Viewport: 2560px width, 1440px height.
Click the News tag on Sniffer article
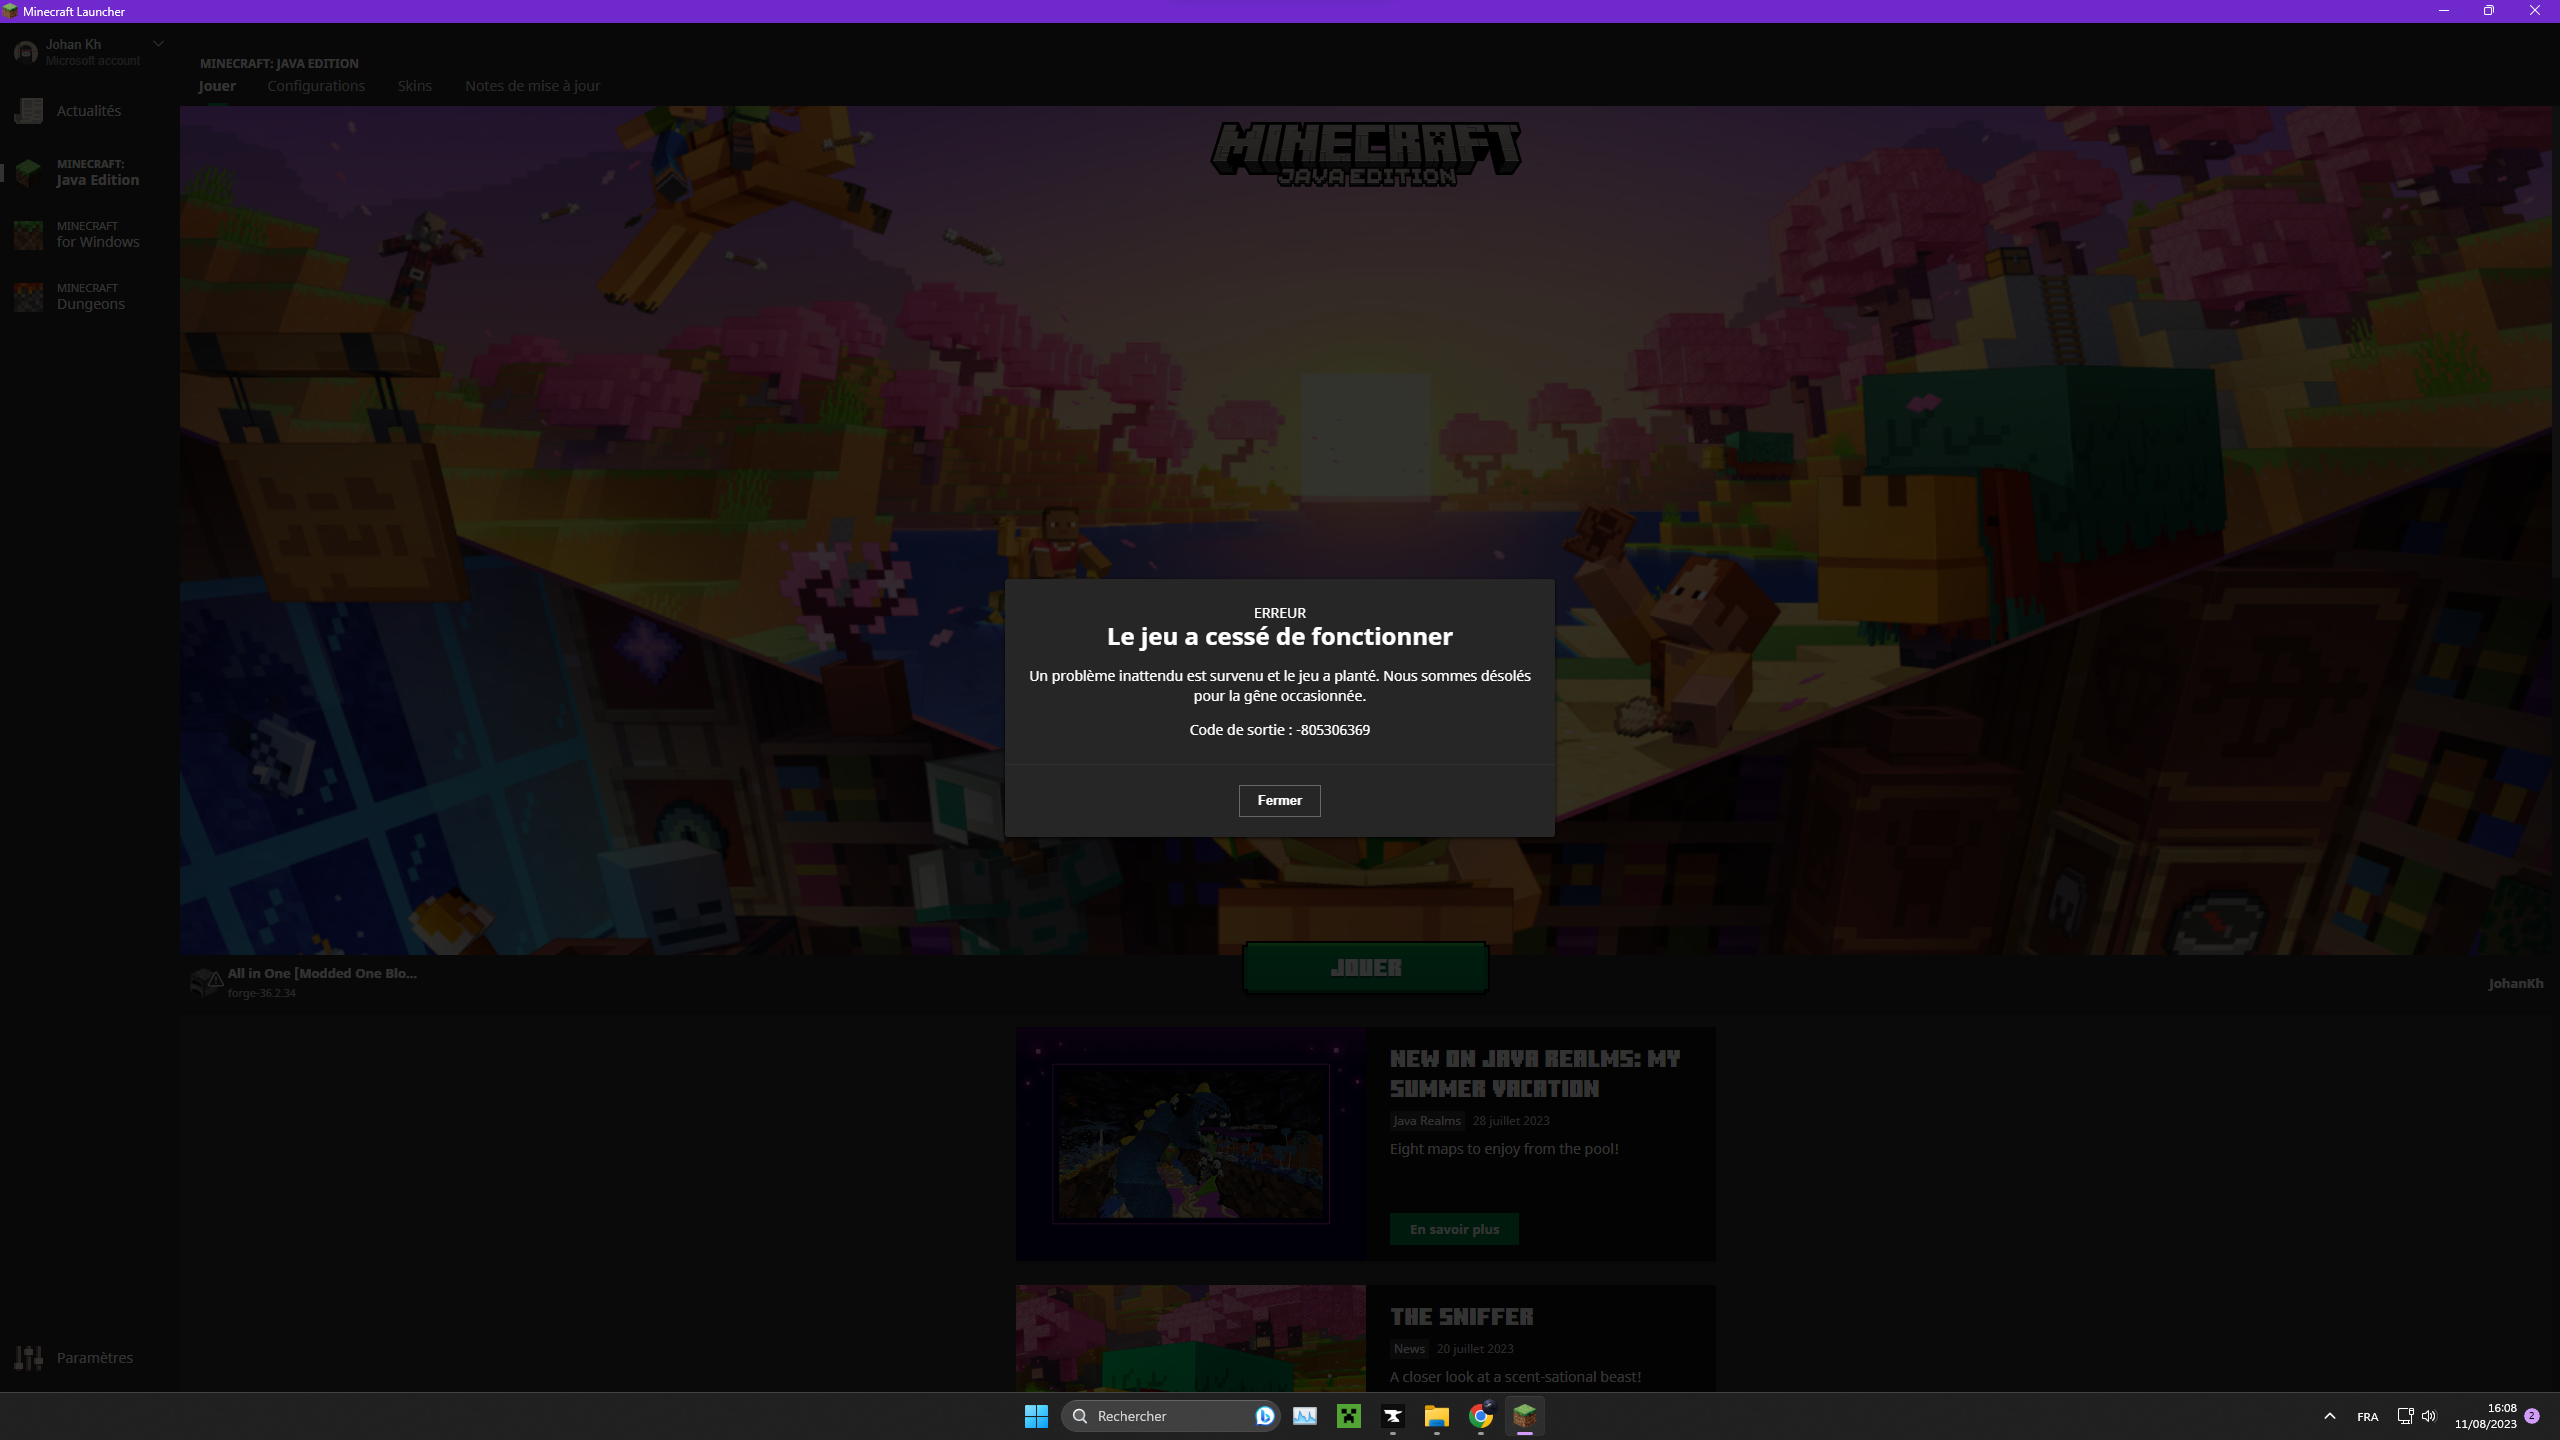1409,1349
